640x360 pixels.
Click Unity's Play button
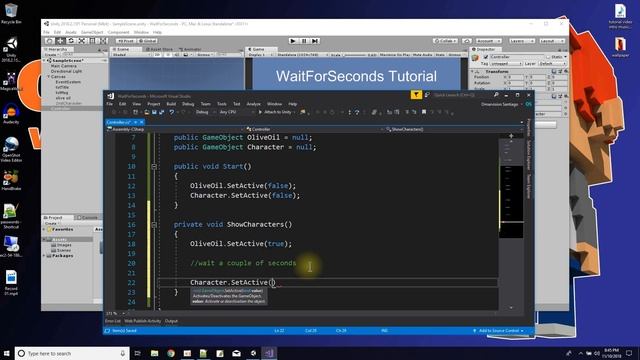pyautogui.click(x=293, y=41)
